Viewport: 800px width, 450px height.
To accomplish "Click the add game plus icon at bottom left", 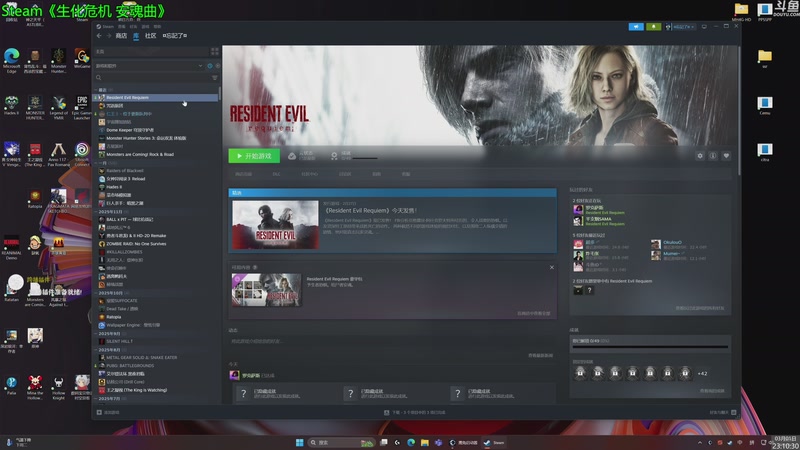I will click(99, 412).
